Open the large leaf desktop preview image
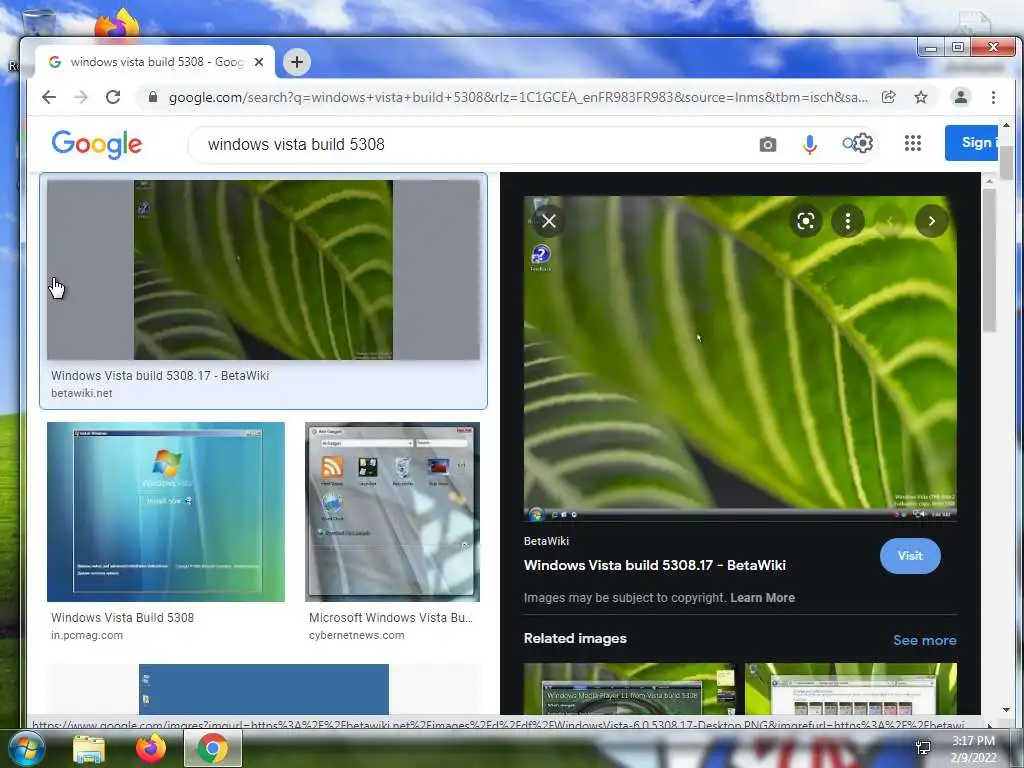This screenshot has height=768, width=1024. tap(740, 358)
